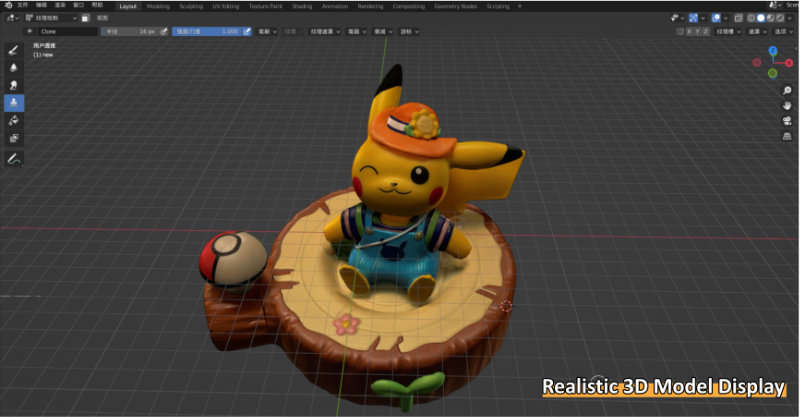Viewport: 800px width, 417px height.
Task: Switch to the Shading workspace tab
Action: click(302, 6)
